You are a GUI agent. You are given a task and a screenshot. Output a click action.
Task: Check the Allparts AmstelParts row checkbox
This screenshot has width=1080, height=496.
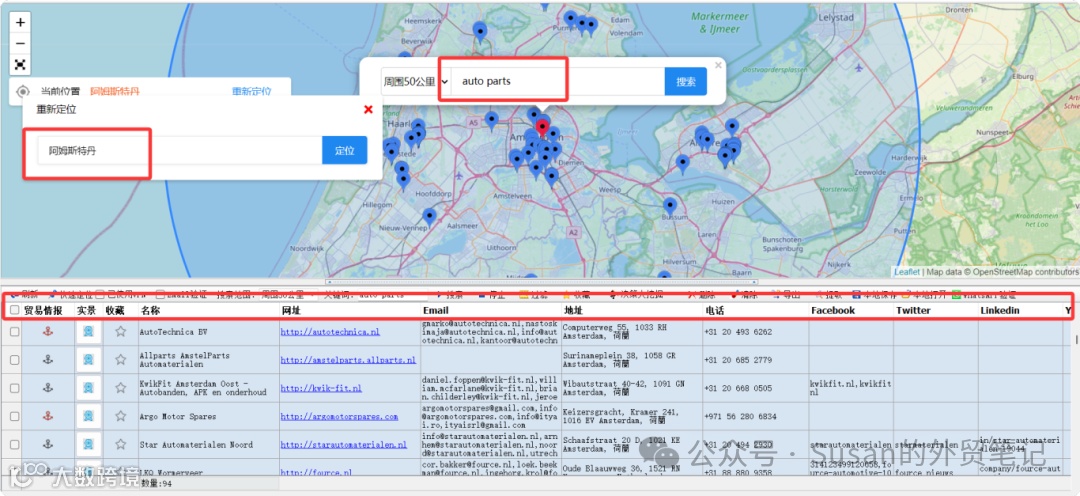tap(14, 360)
